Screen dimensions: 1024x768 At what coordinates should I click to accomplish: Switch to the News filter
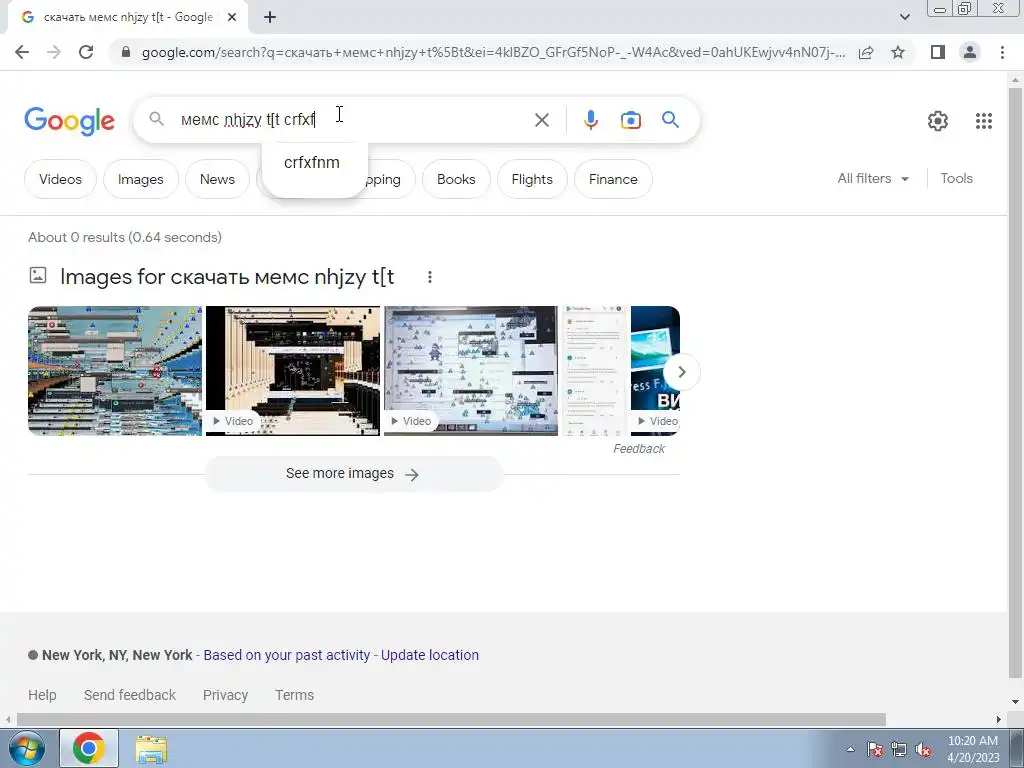pos(217,179)
